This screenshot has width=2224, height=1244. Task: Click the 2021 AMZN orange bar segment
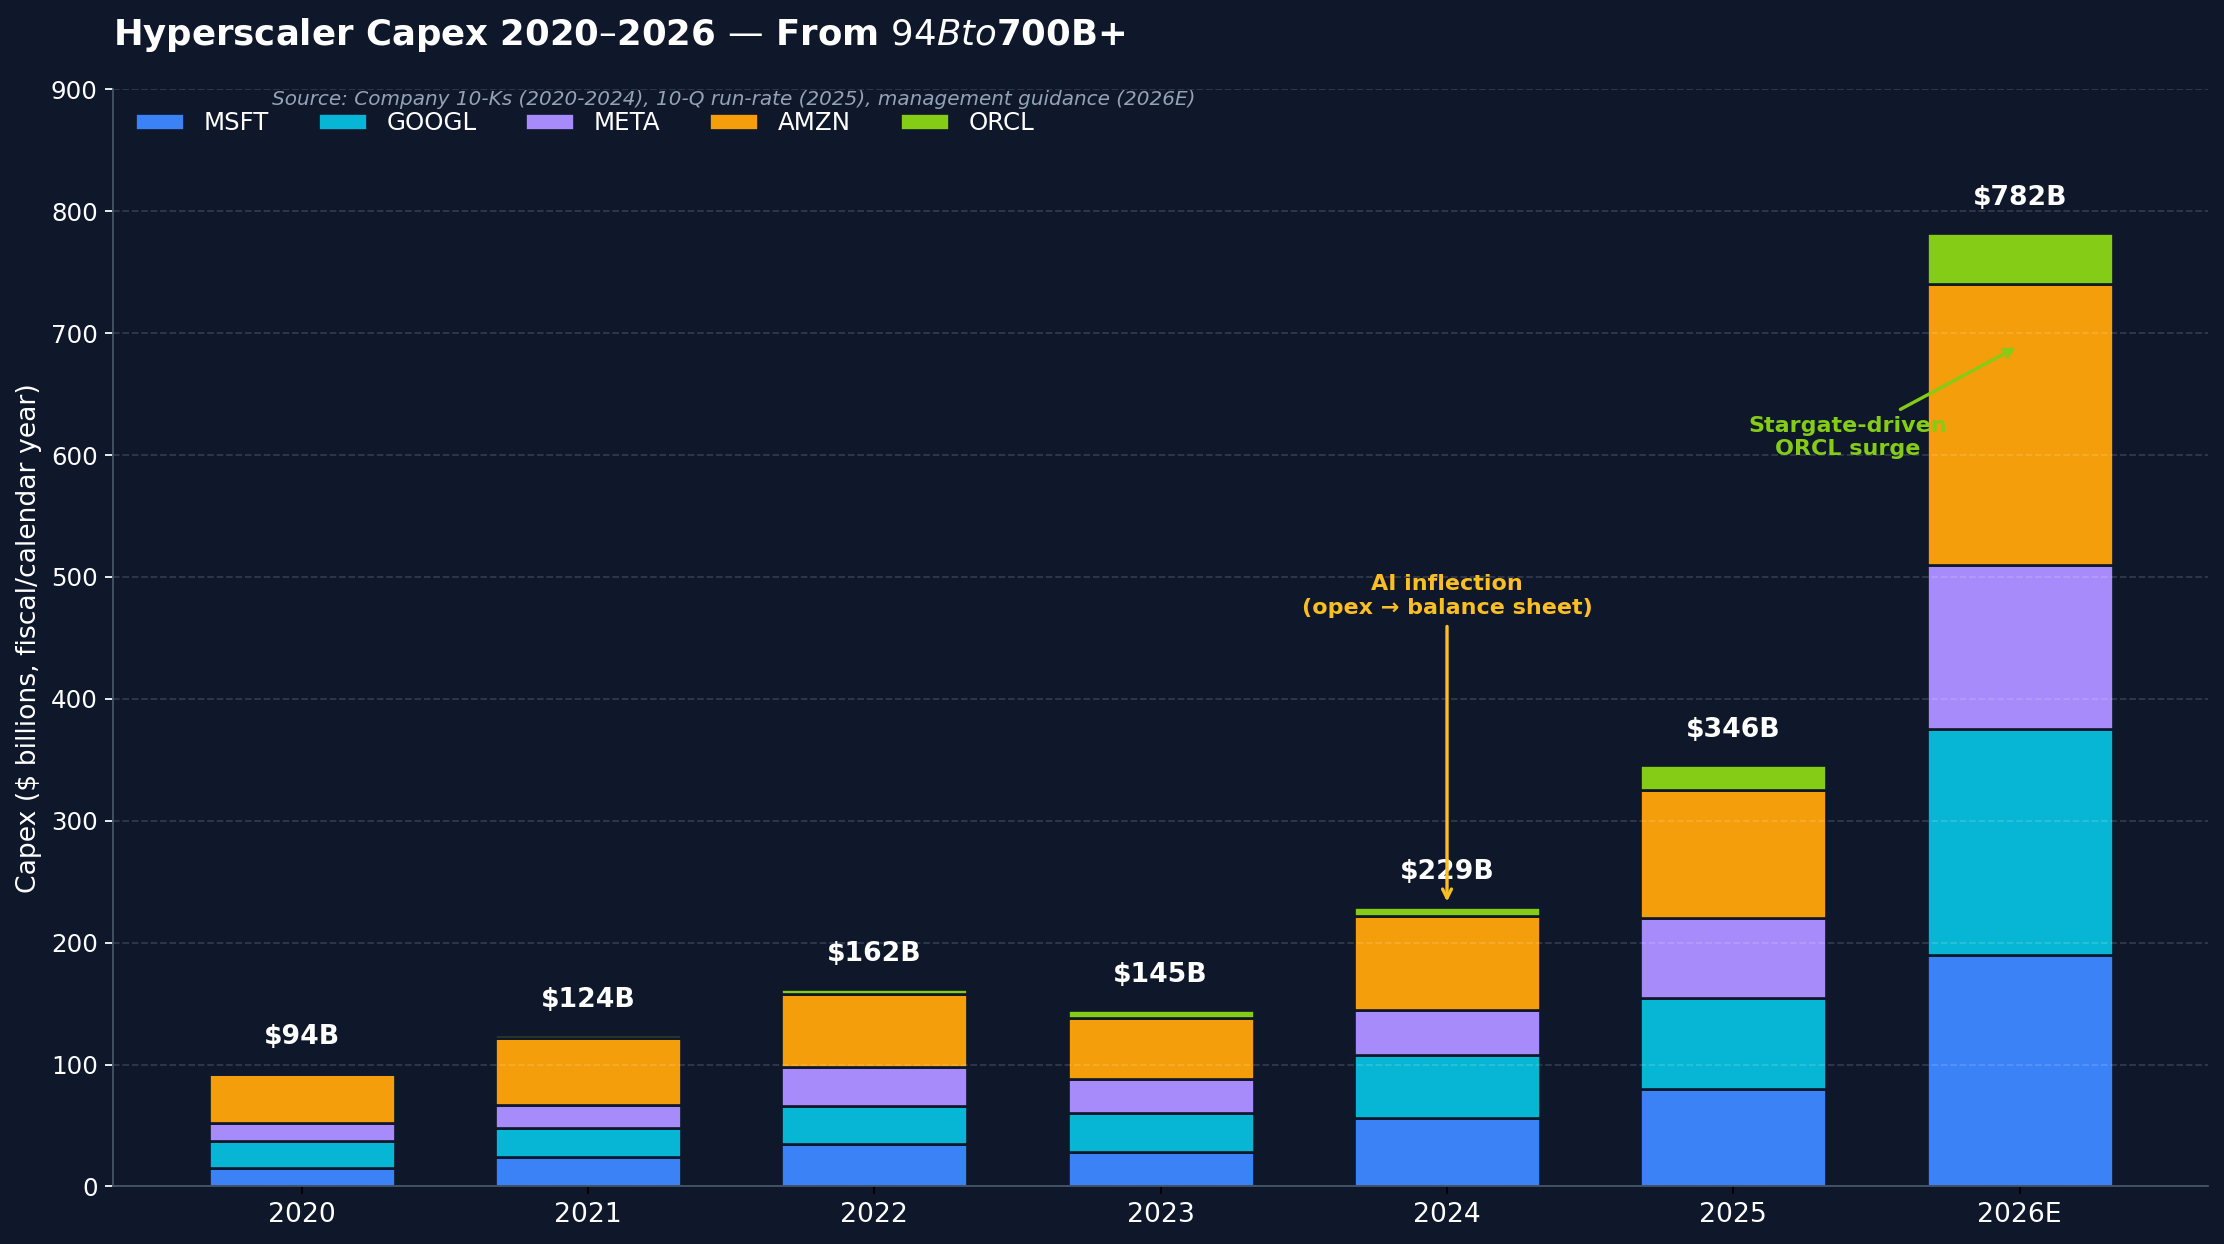coord(588,1072)
